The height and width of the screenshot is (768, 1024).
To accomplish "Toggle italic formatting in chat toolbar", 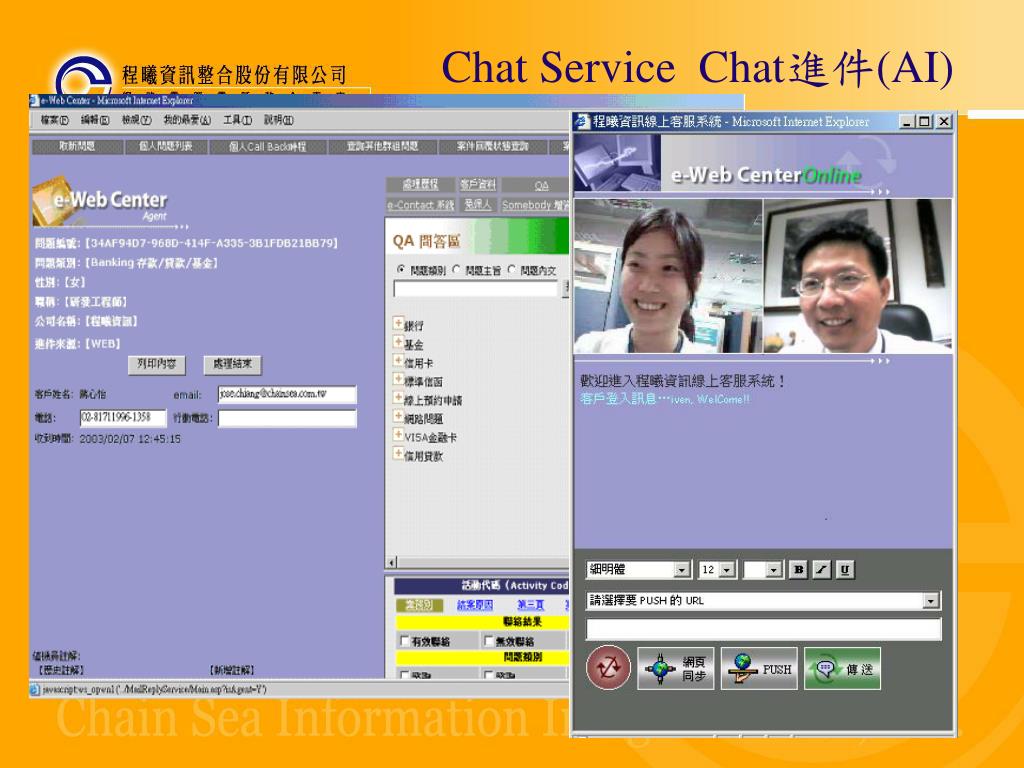I will tap(822, 569).
